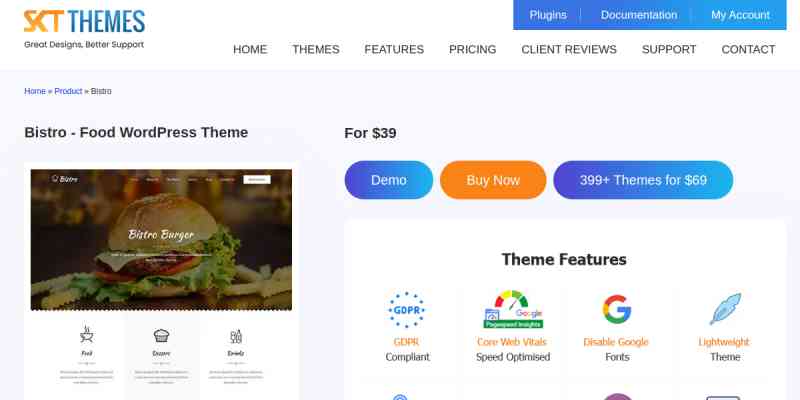The height and width of the screenshot is (400, 800).
Task: Click the orange Buy Now button
Action: click(x=493, y=180)
